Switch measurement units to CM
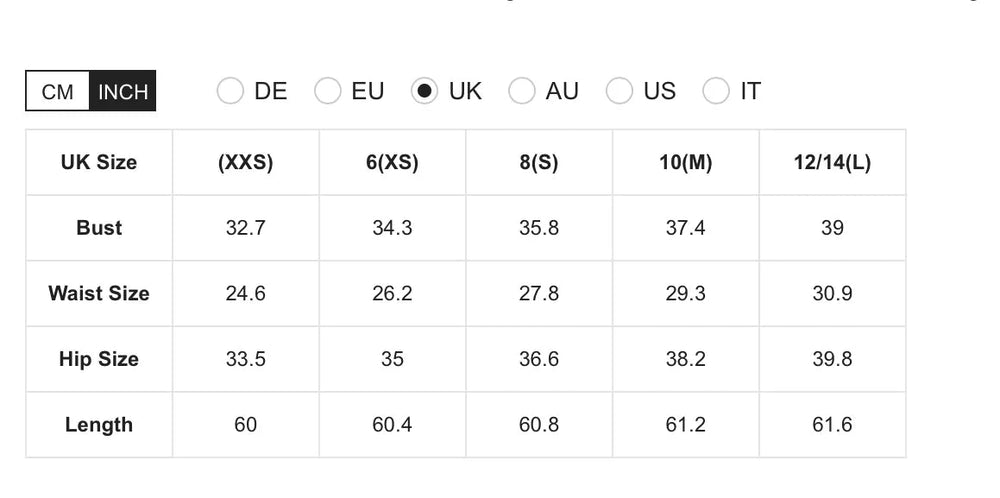The height and width of the screenshot is (498, 1000). 58,92
